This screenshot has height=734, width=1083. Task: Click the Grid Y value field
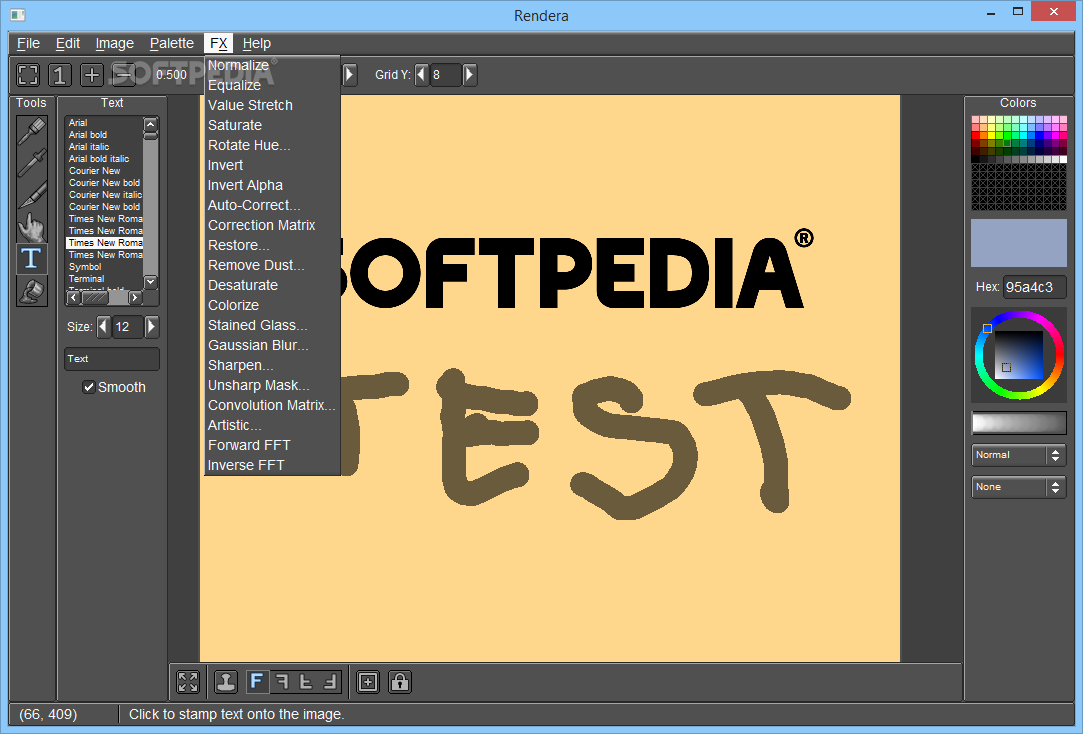(445, 75)
